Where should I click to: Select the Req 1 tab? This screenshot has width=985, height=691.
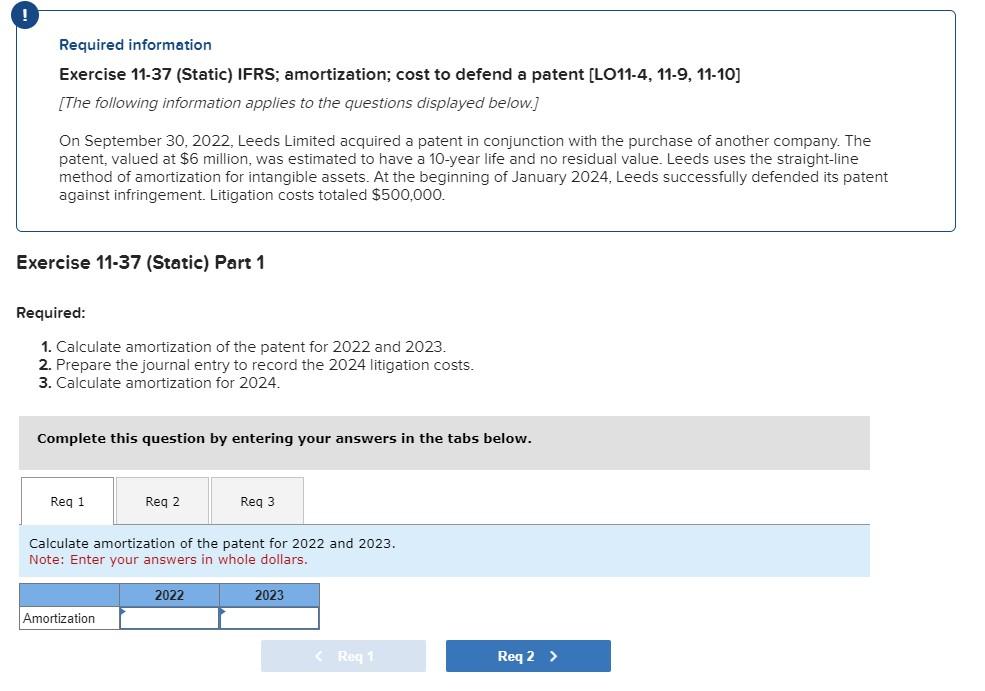(66, 500)
